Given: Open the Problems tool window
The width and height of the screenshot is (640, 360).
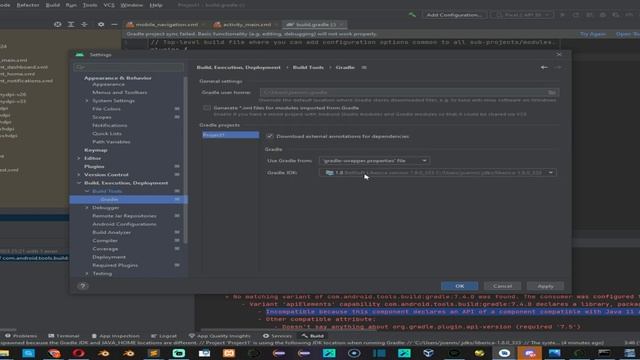Looking at the screenshot, I should coord(20,336).
